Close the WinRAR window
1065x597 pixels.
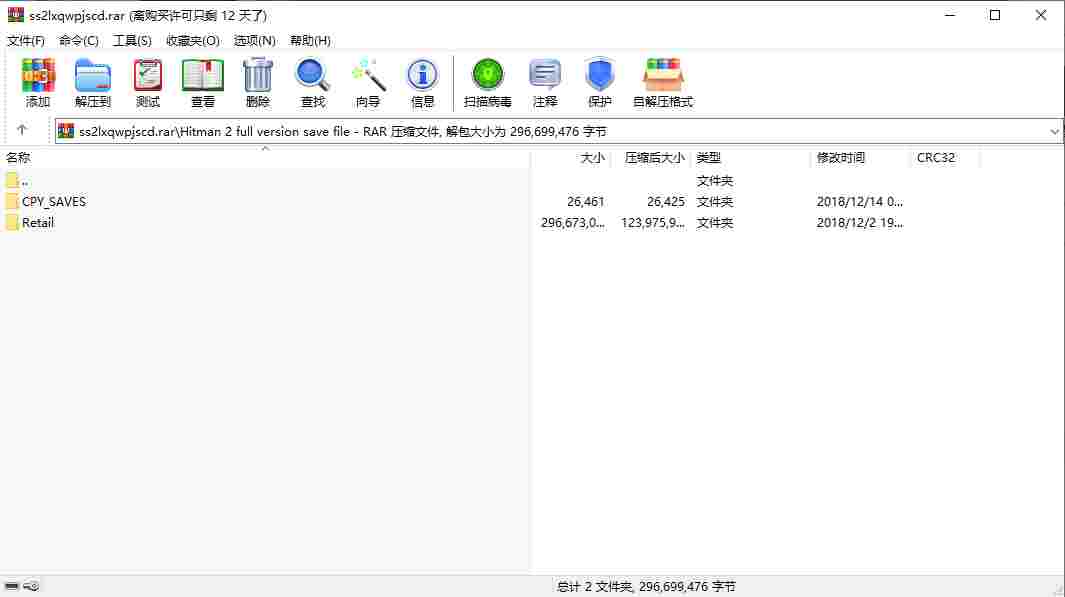tap(1041, 15)
